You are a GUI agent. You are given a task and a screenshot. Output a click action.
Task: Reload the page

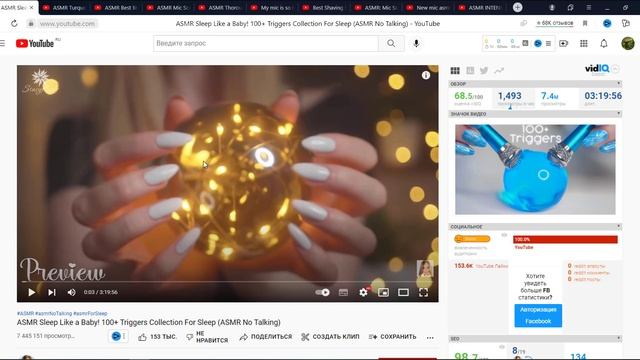pos(14,24)
